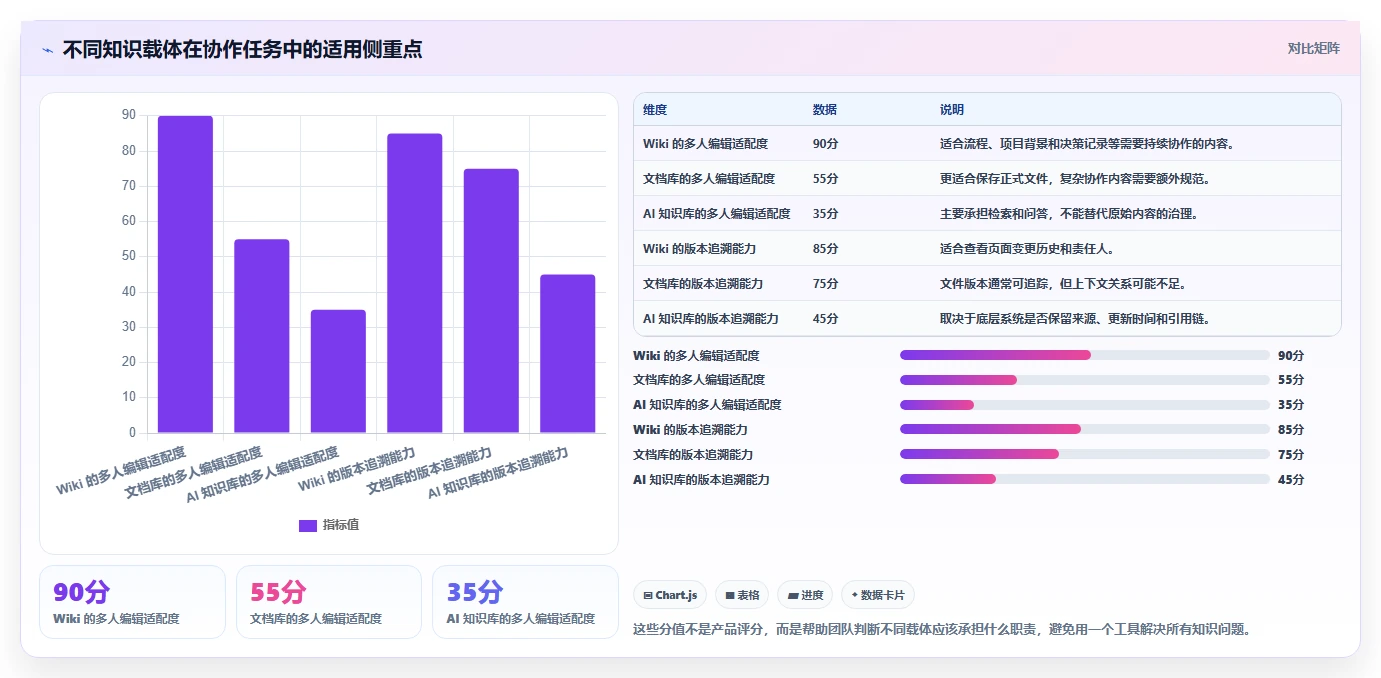Click the 90分 progress bar for Wiki 的多人编辑适配度

click(x=1085, y=355)
